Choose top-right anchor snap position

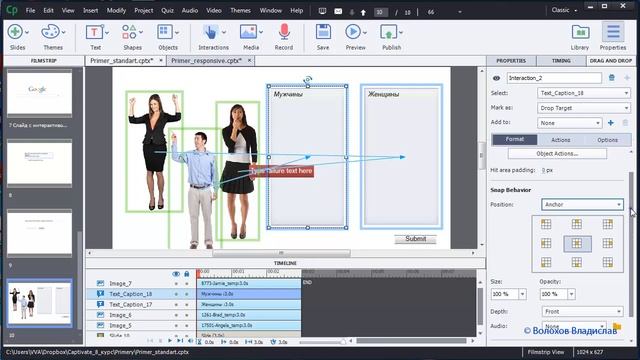[607, 224]
